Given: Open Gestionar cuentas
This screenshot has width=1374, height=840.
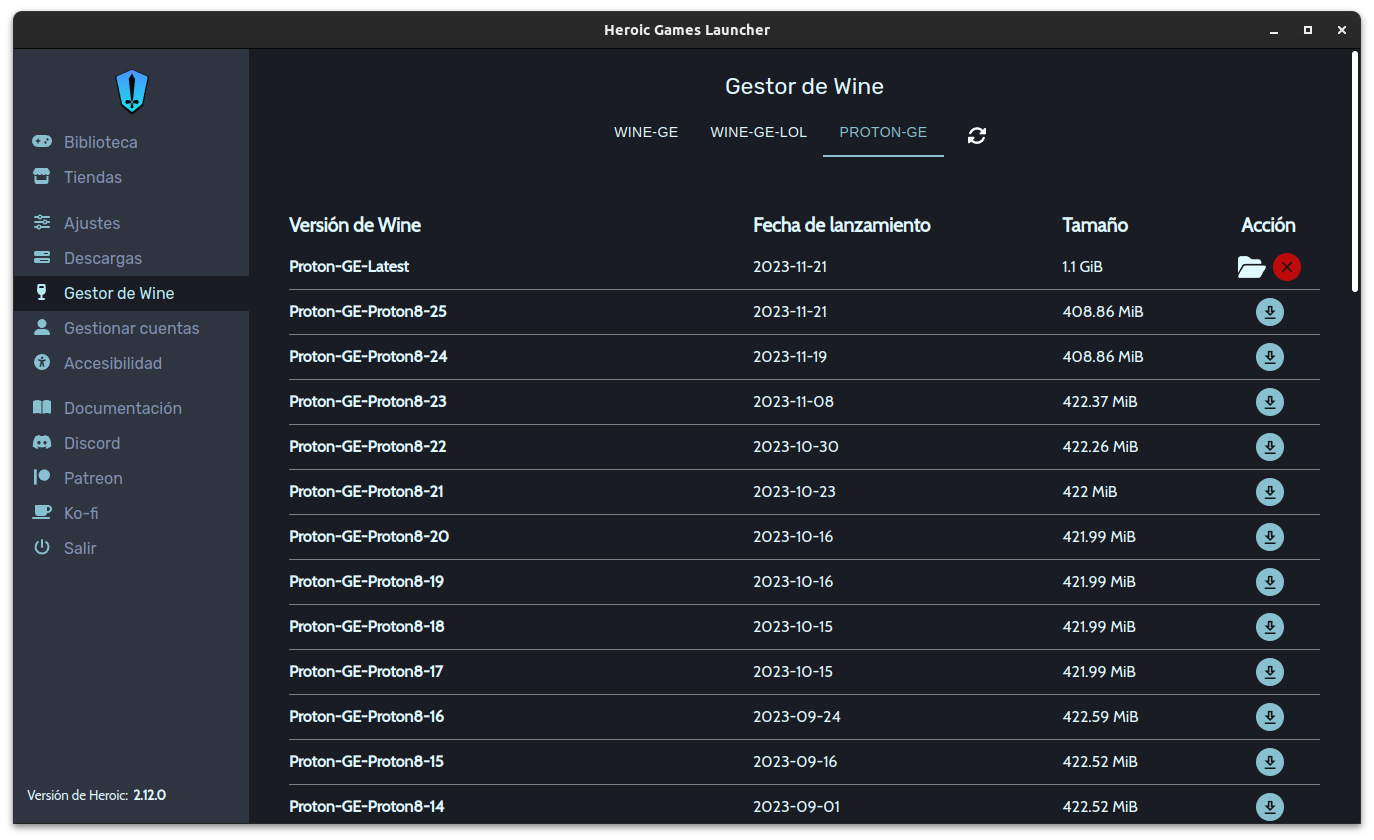Looking at the screenshot, I should (x=131, y=328).
